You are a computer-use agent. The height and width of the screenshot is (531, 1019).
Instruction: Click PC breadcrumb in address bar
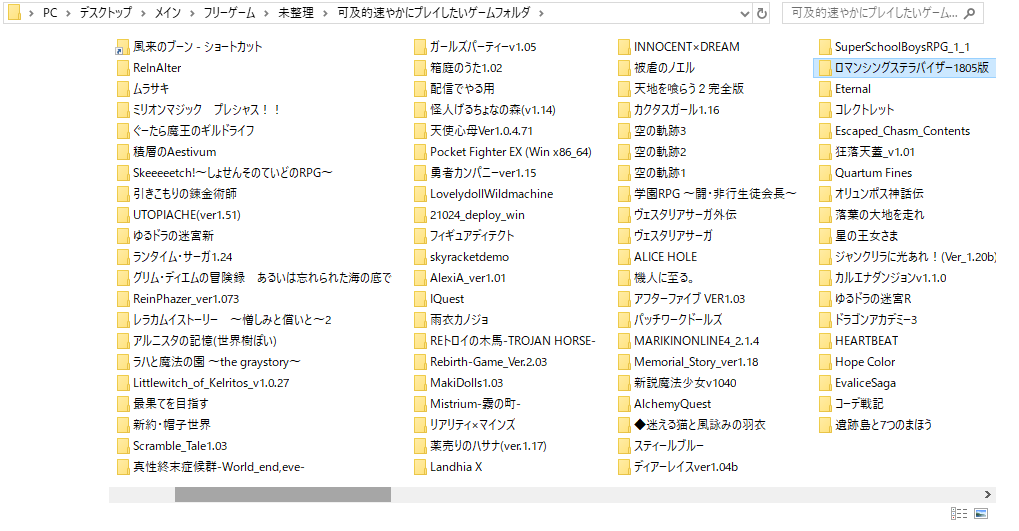pos(50,13)
